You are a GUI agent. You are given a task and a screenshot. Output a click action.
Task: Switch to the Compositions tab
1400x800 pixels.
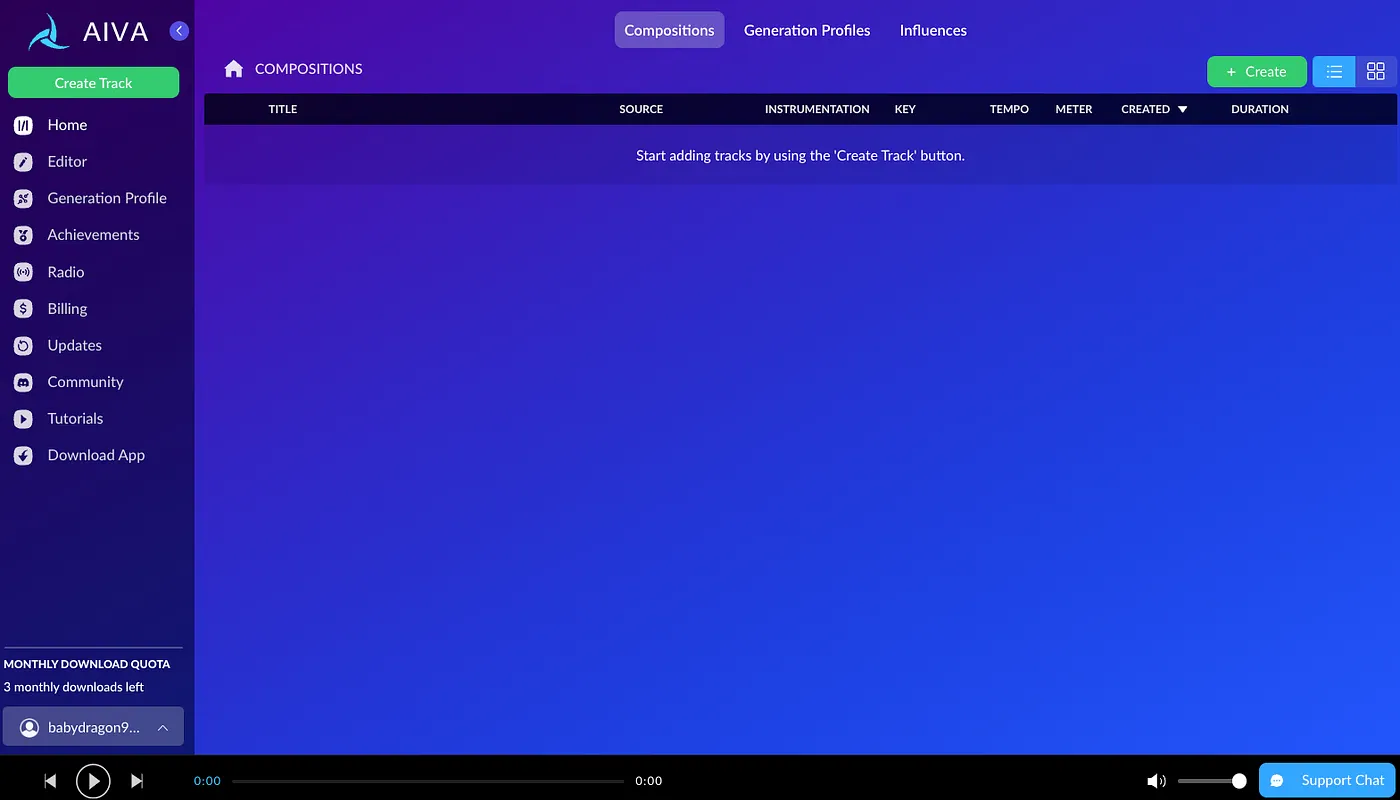click(669, 30)
